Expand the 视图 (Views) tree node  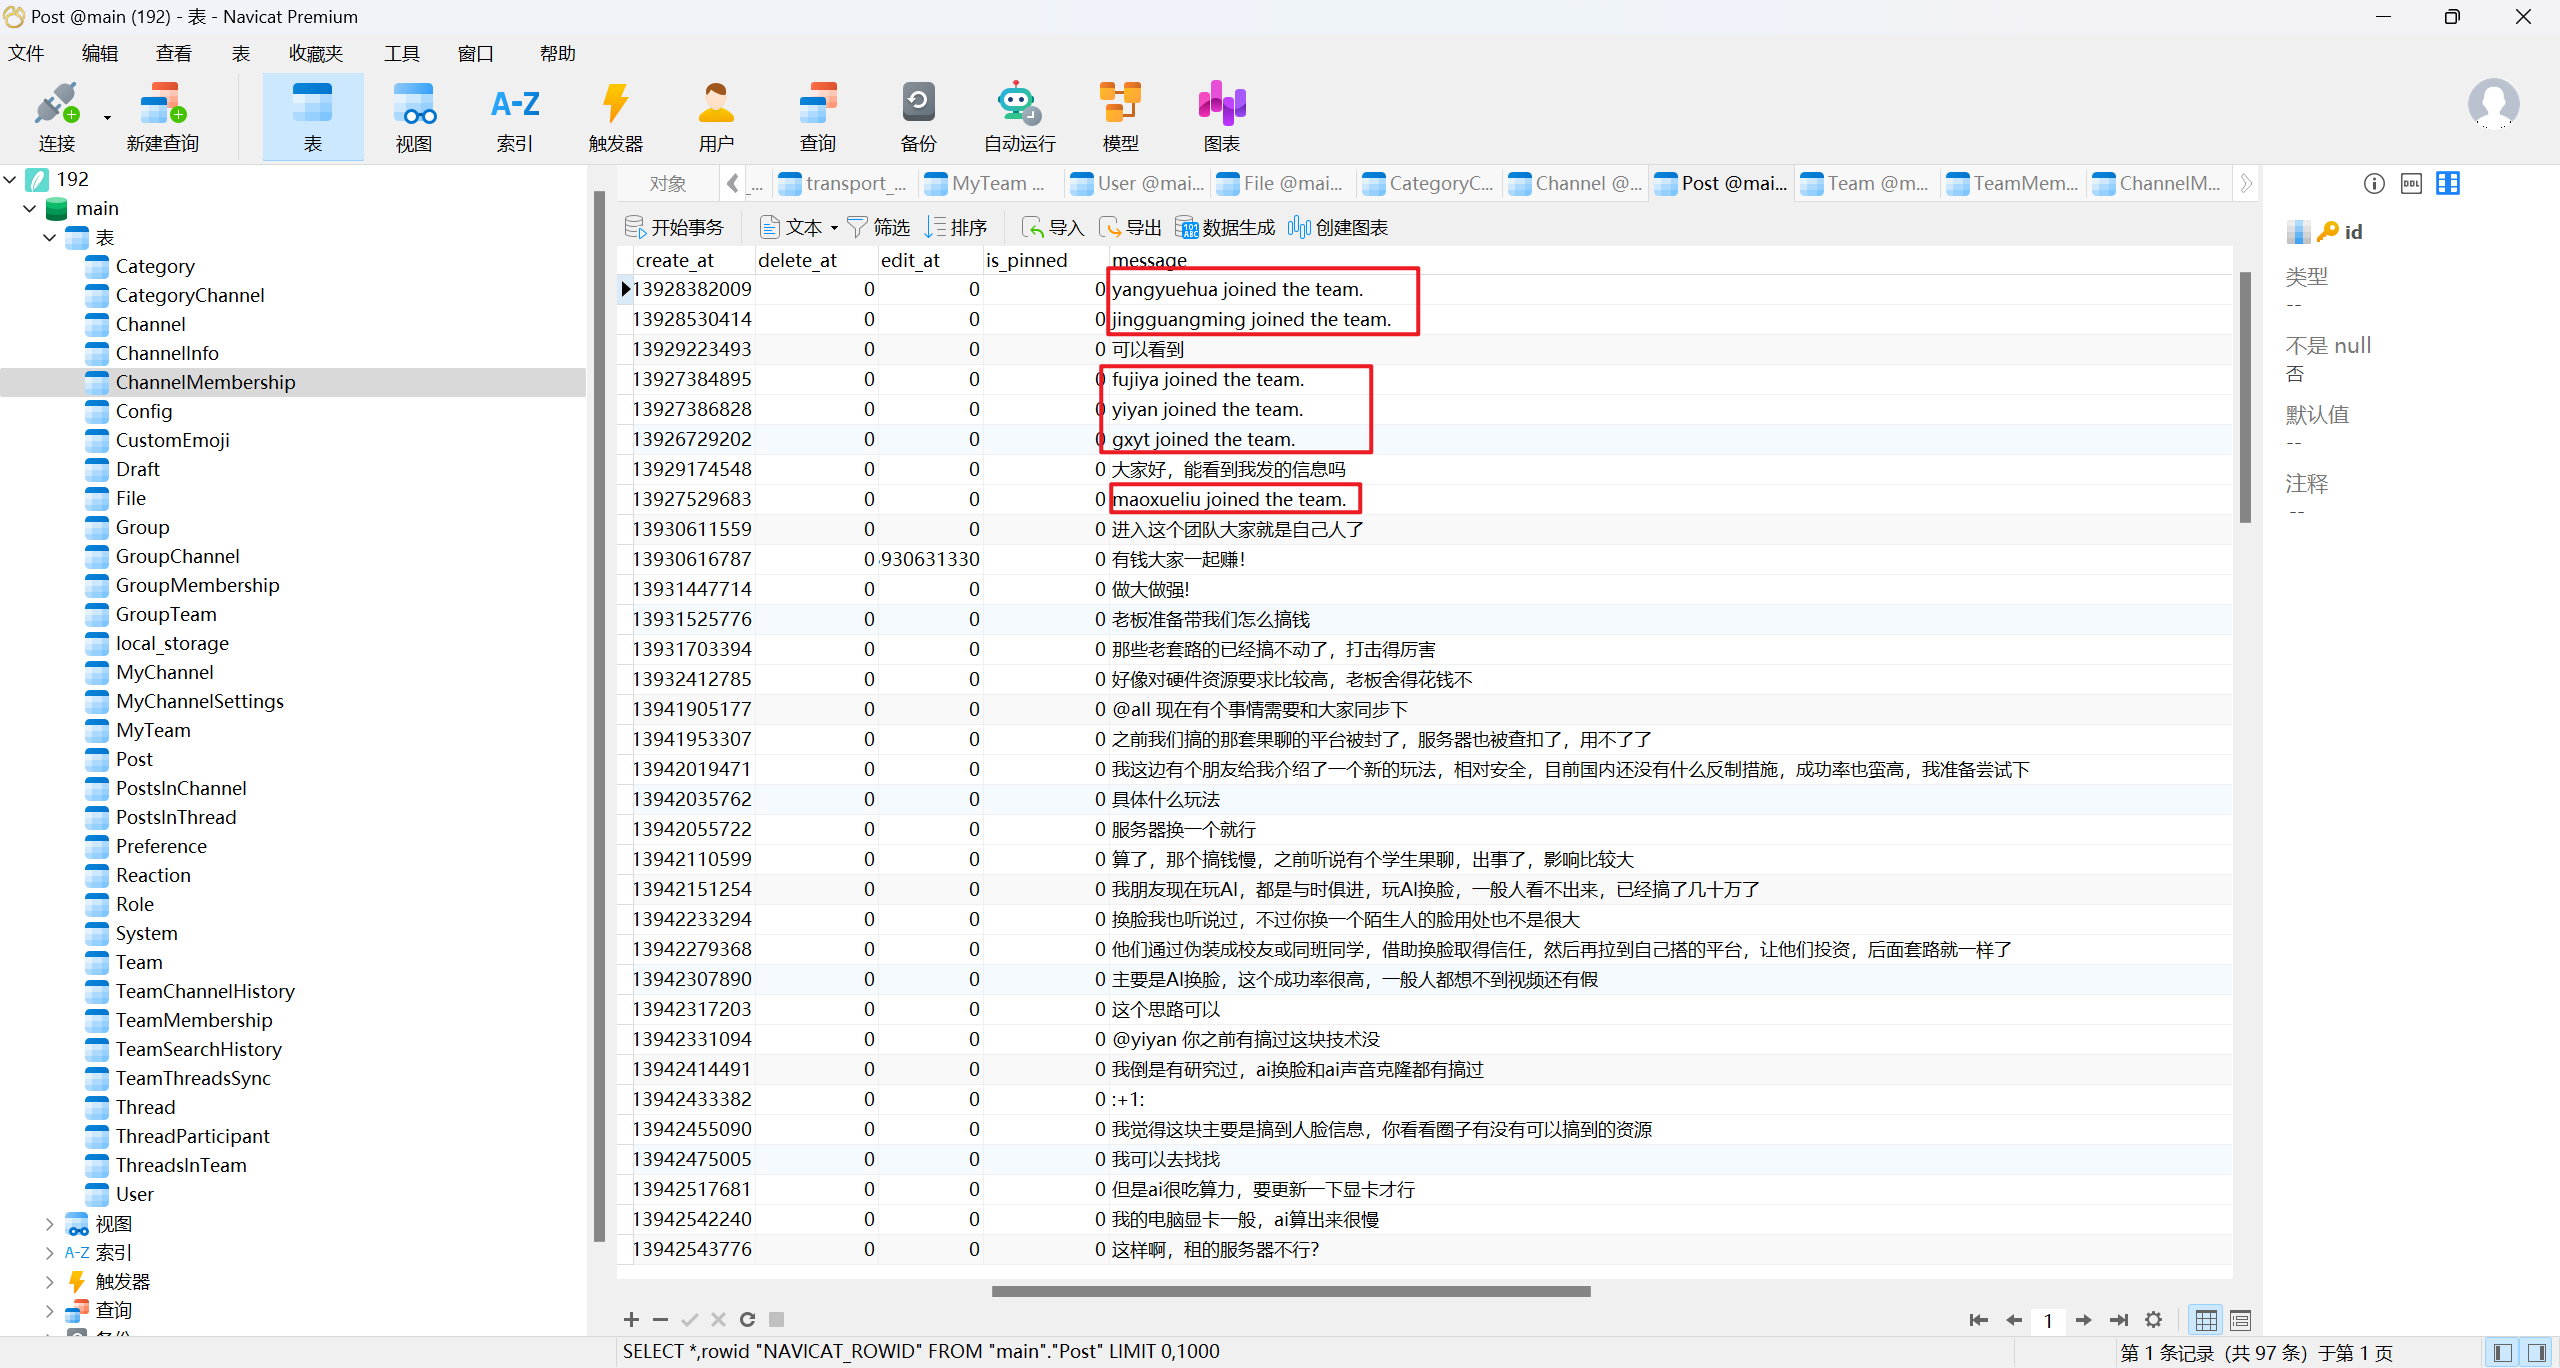[x=49, y=1224]
